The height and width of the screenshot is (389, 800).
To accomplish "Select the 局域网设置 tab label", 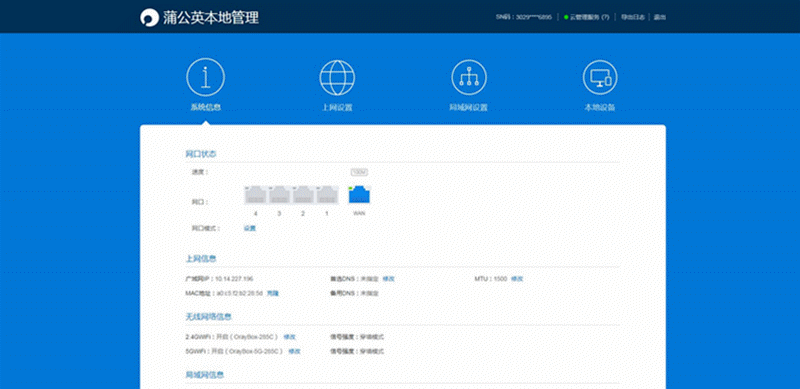I will (468, 108).
